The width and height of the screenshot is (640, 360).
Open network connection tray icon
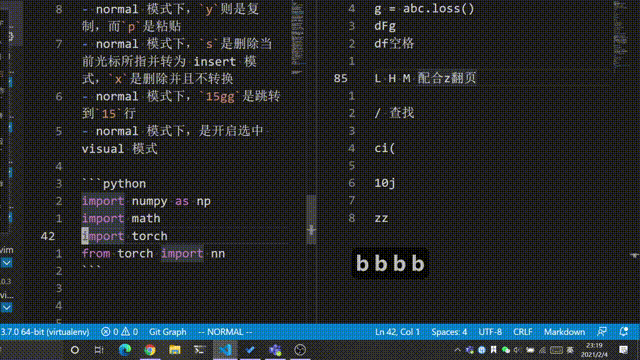[x=542, y=350]
